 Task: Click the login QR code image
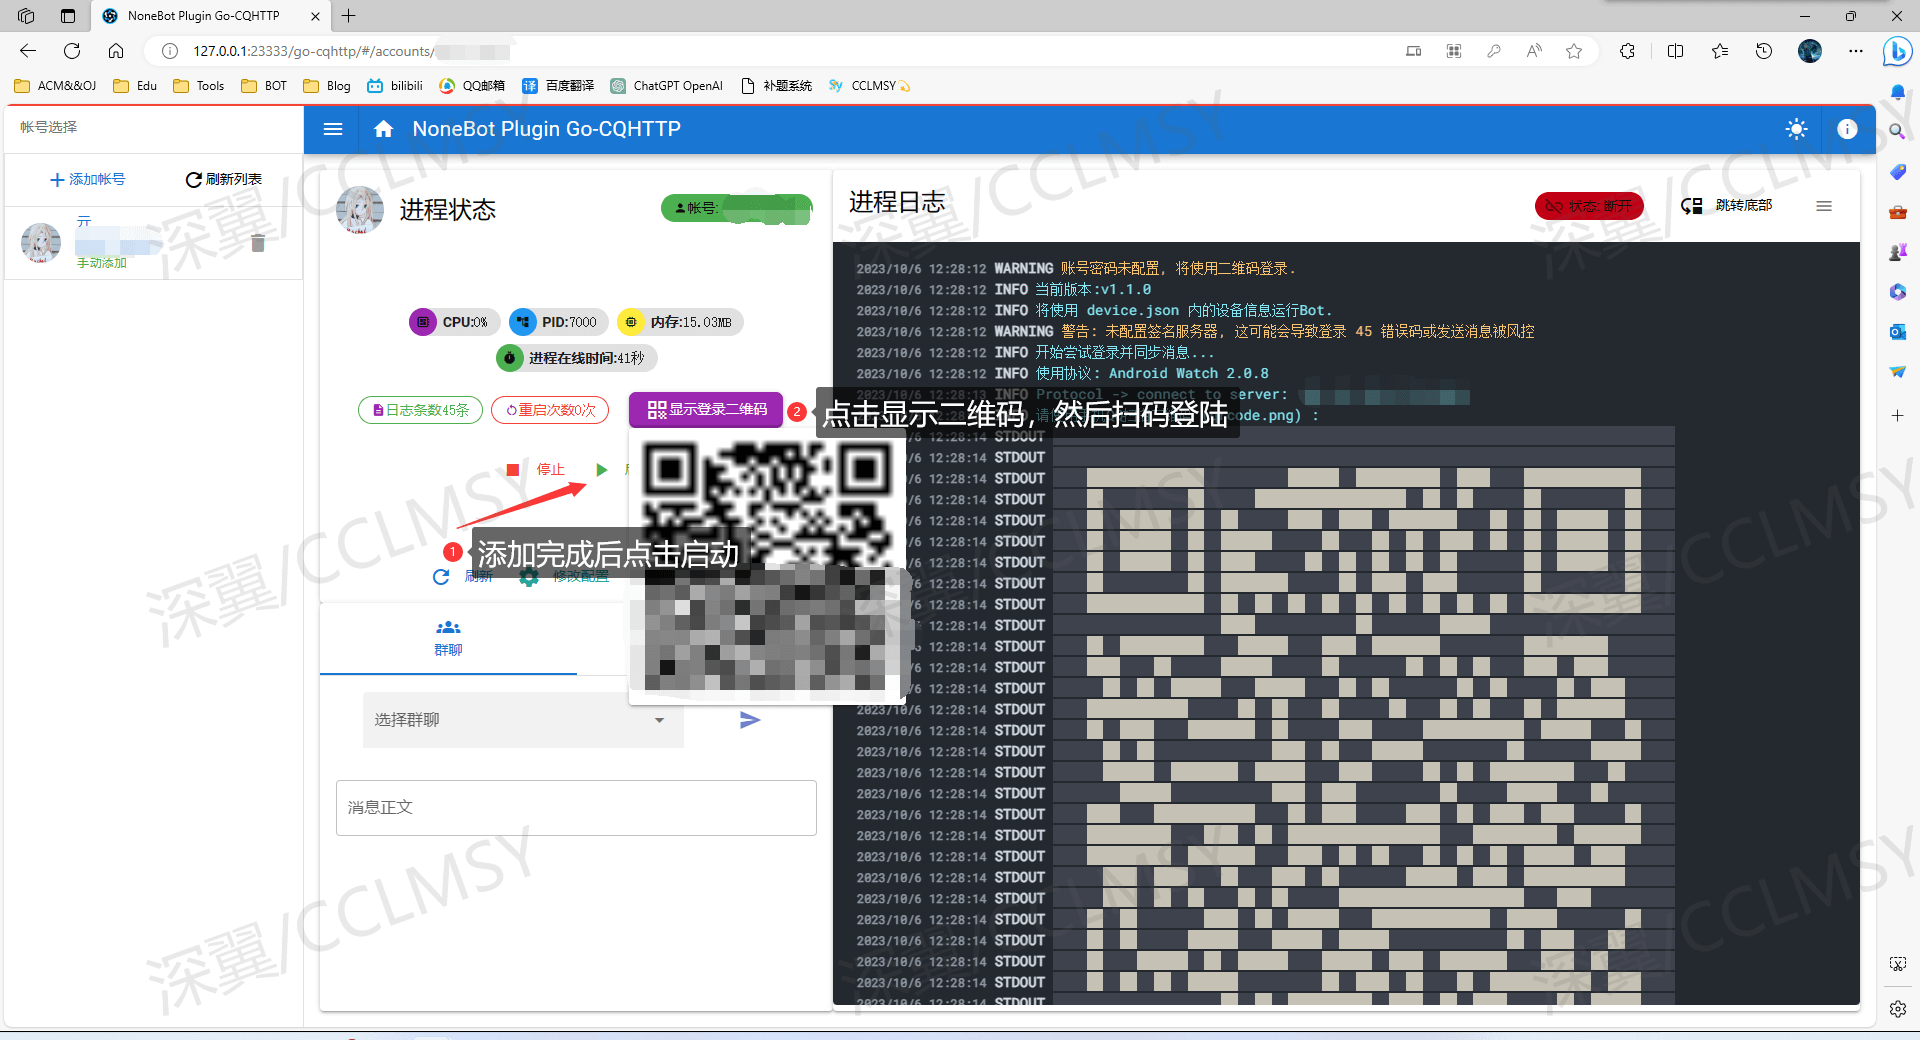click(767, 566)
